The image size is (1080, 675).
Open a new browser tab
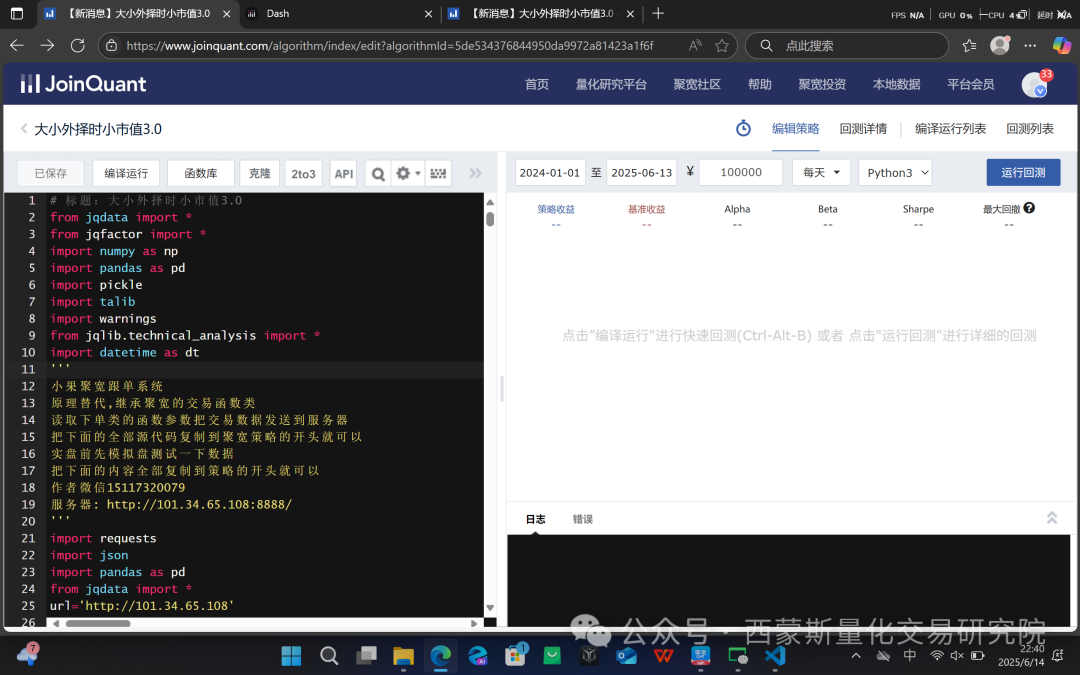point(658,13)
